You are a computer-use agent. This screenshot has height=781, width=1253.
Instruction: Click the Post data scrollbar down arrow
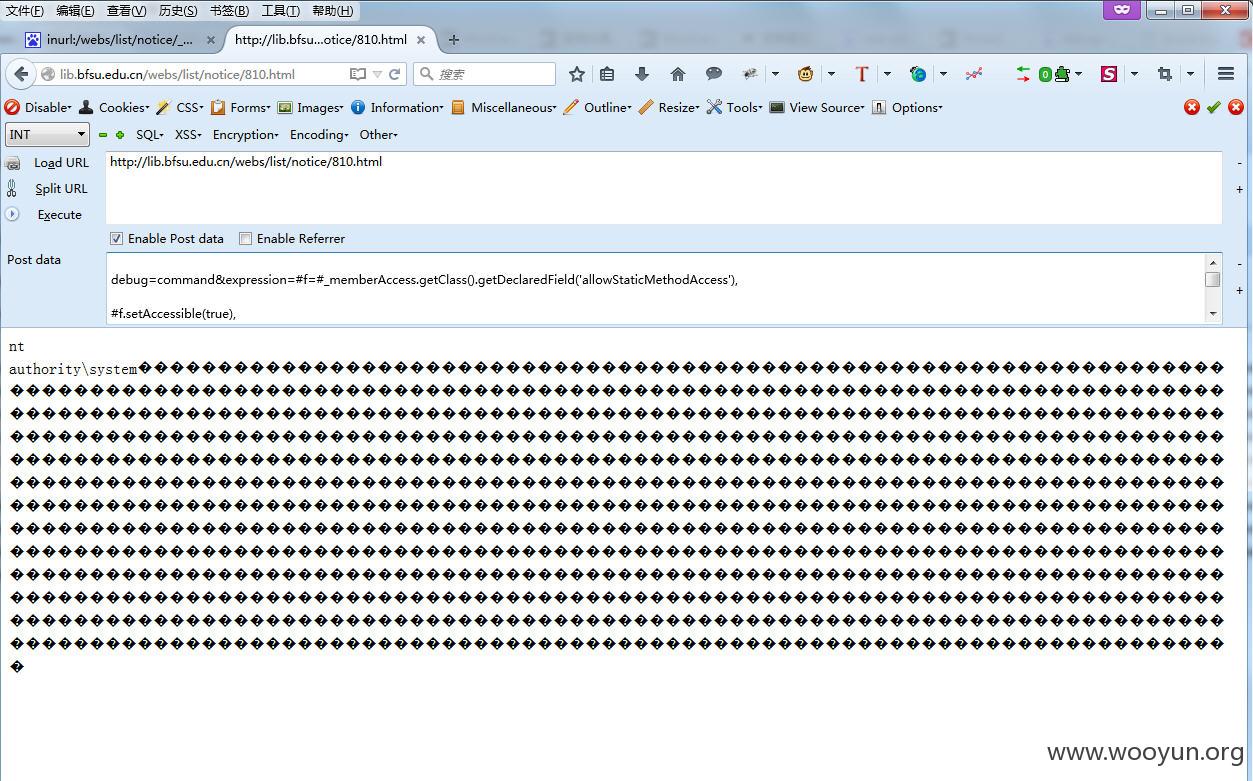[x=1213, y=314]
